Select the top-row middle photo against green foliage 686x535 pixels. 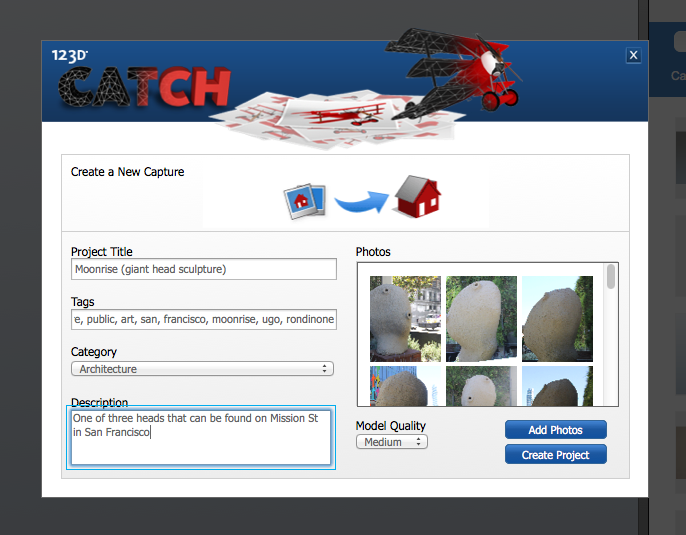tap(481, 318)
